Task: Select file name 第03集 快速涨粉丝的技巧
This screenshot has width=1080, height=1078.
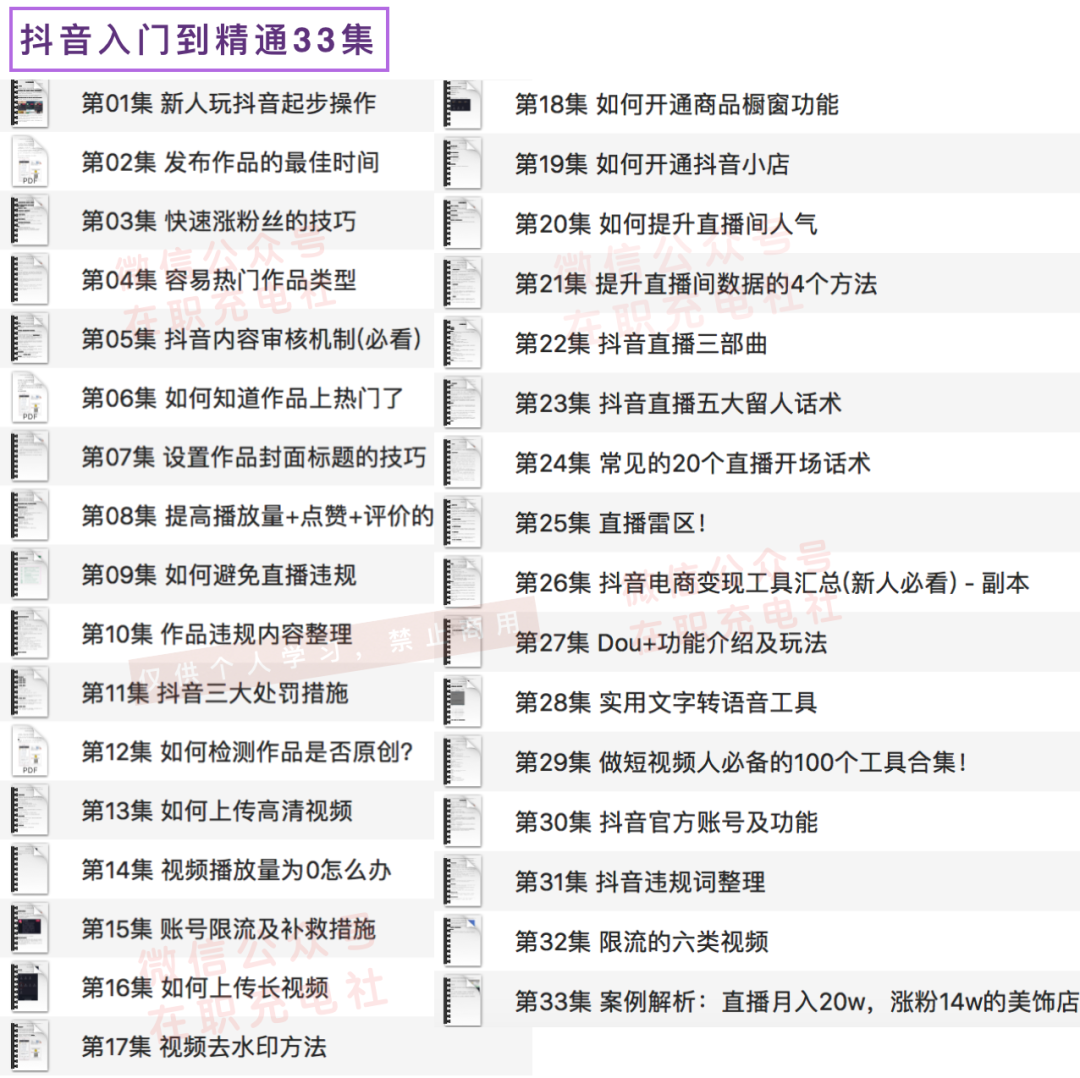Action: 219,221
